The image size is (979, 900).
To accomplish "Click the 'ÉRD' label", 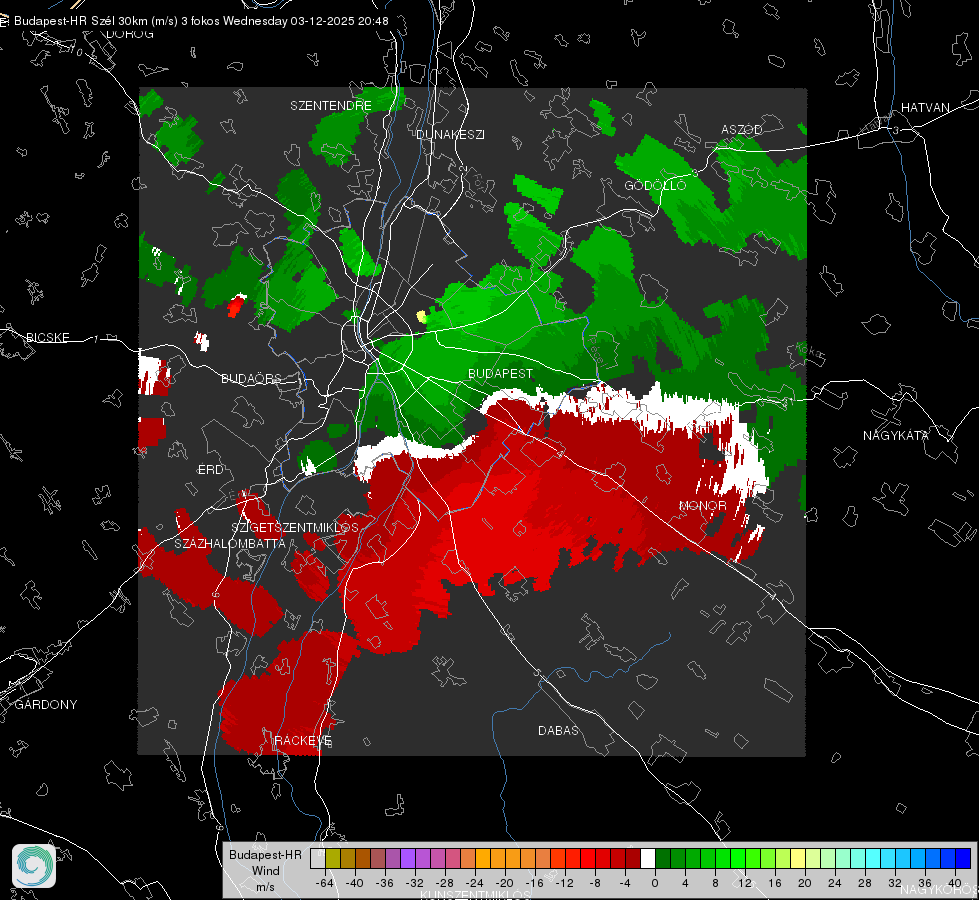I will (210, 470).
